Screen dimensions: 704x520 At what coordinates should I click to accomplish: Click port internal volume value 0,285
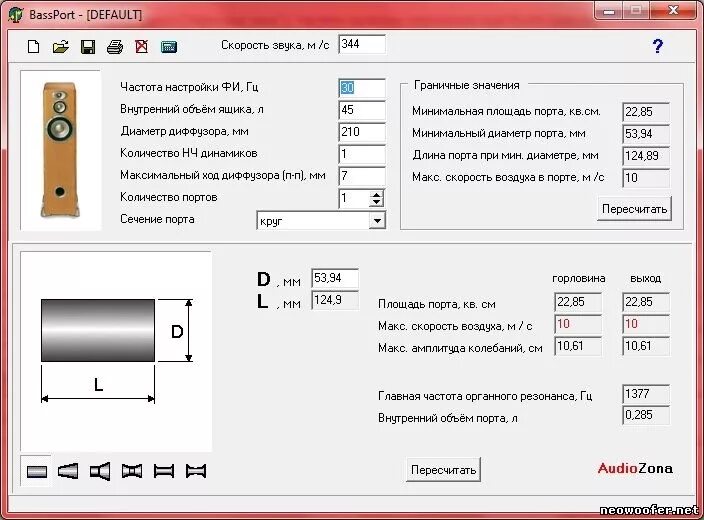(x=646, y=415)
